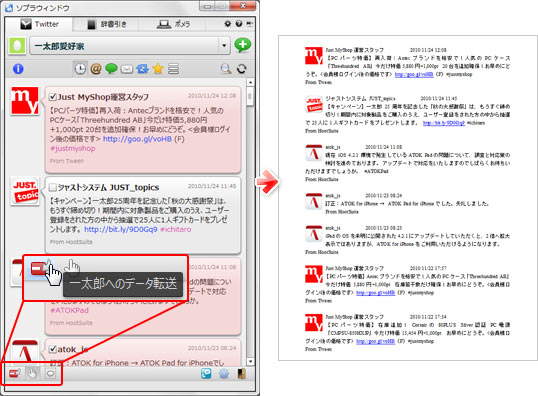The height and width of the screenshot is (396, 538).
Task: Click 'From Tween' under Just MyShop tweet
Action: (x=67, y=161)
